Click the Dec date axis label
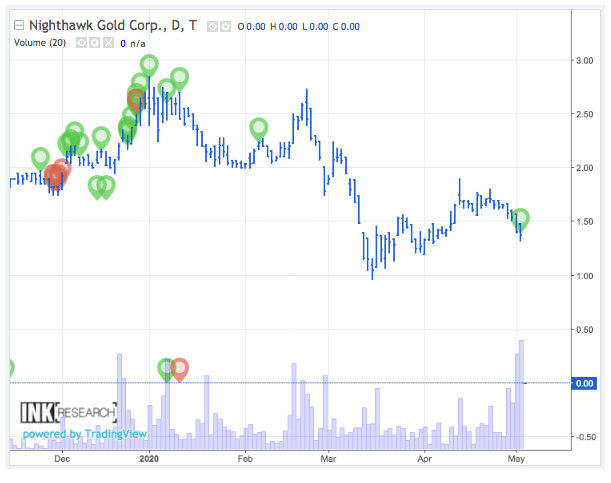The image size is (611, 483). (62, 459)
